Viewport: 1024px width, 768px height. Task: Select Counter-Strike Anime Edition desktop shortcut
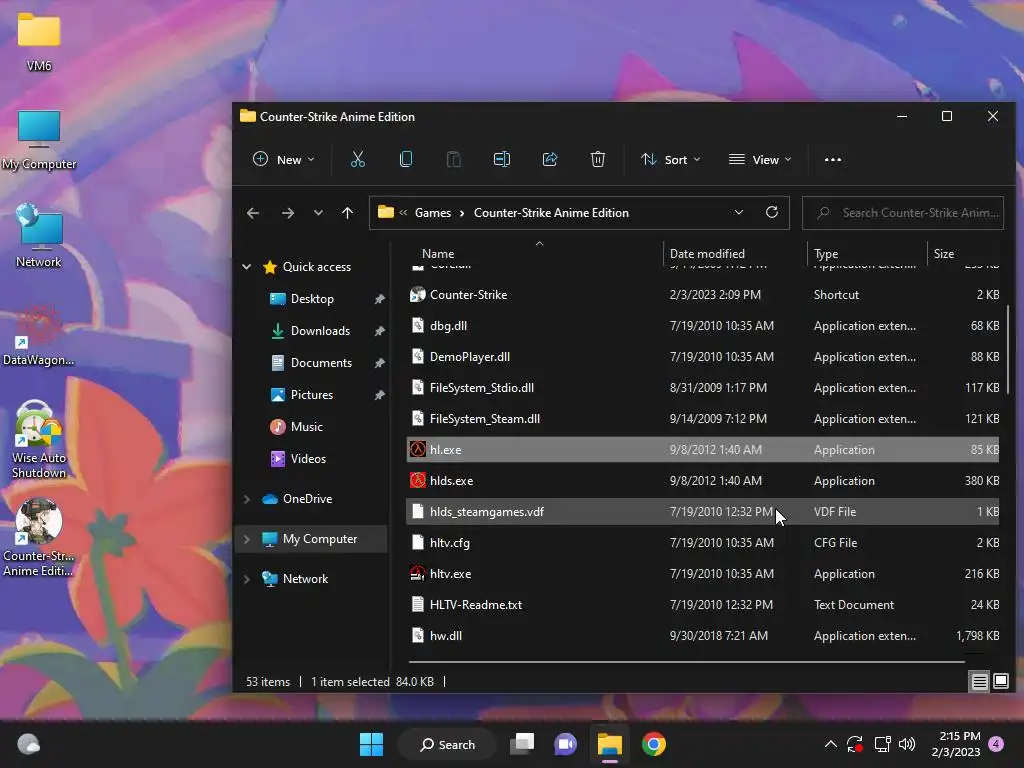click(39, 537)
